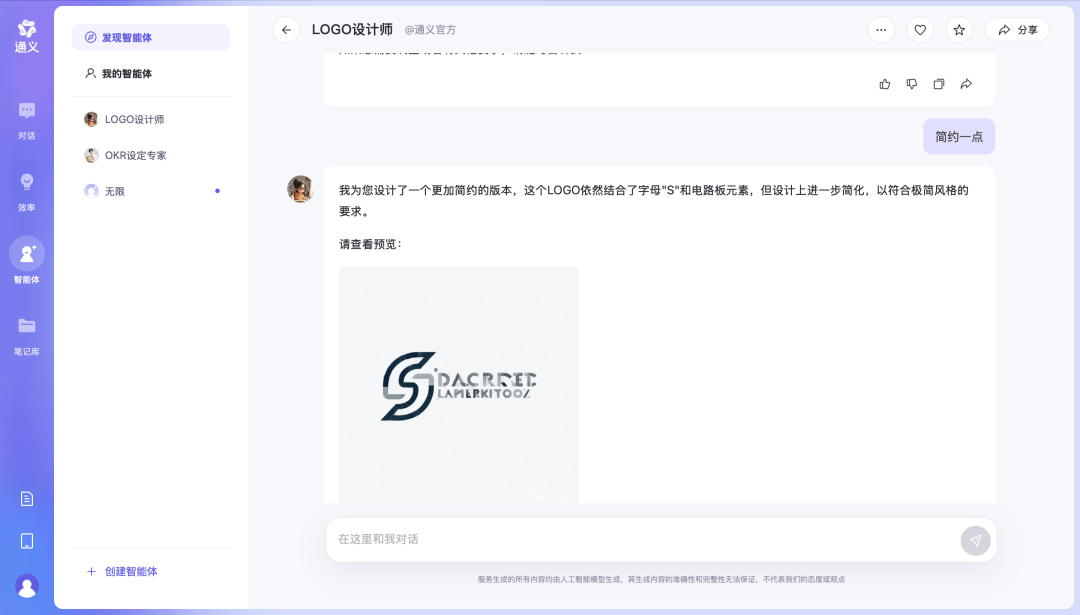Open the LOGO preview image
This screenshot has width=1080, height=615.
click(459, 385)
